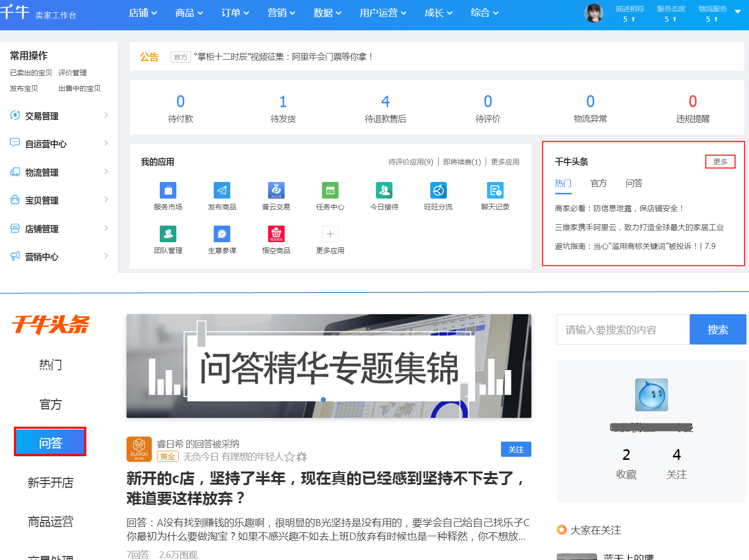
Task: Open the 评价管理 shortcut
Action: [73, 73]
